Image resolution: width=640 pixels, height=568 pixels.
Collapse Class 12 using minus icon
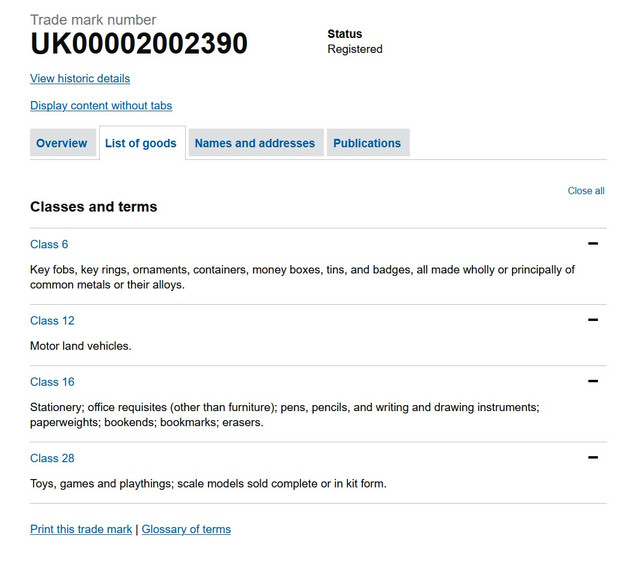pyautogui.click(x=593, y=320)
